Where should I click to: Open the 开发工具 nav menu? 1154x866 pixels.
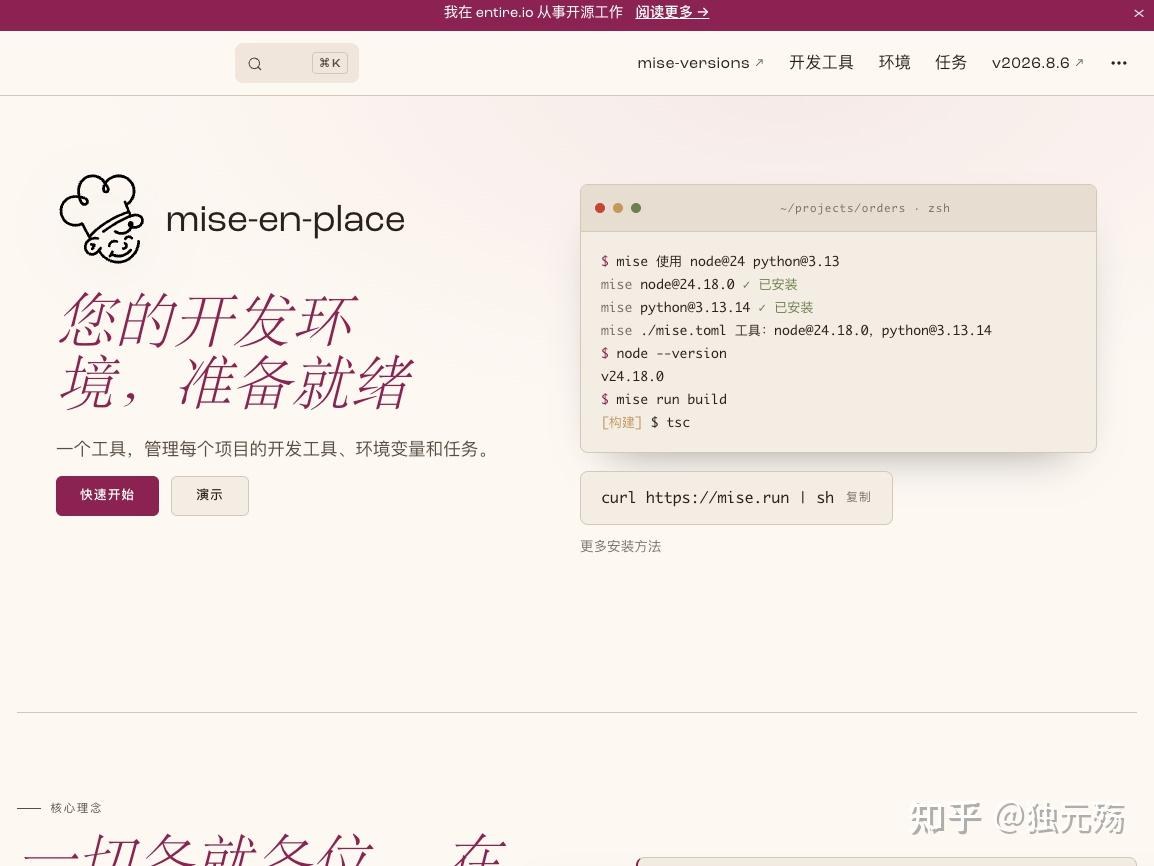(x=821, y=63)
